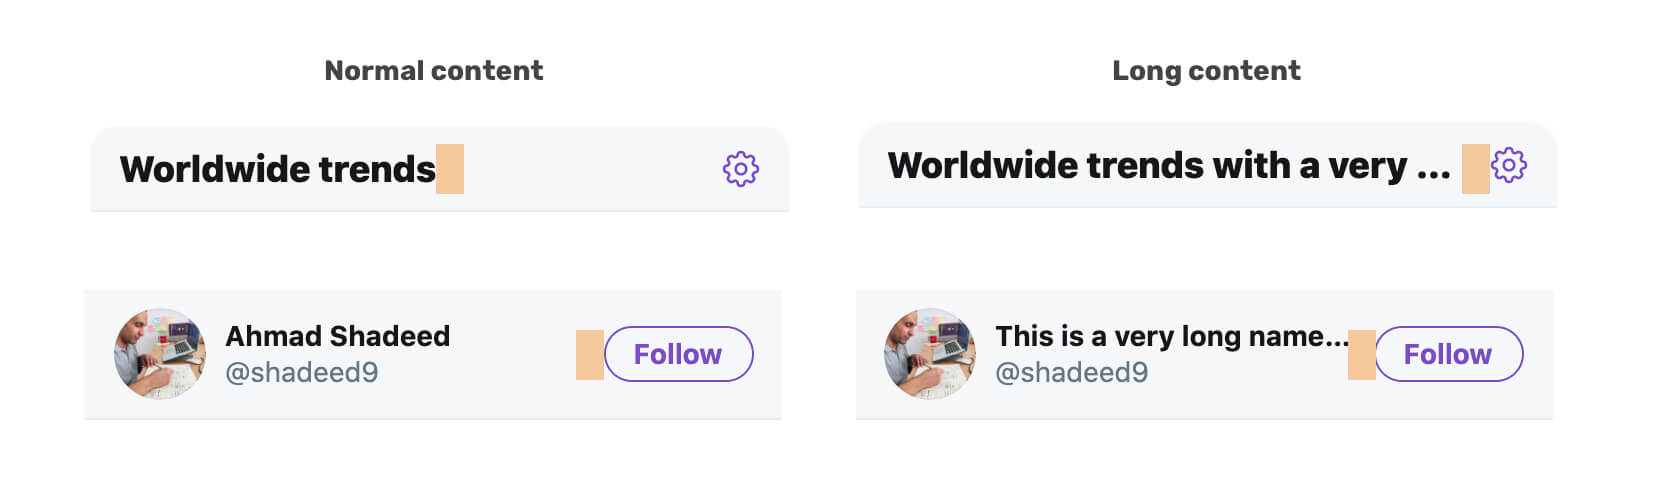Open the Ahmad Shadeed name link
The image size is (1680, 478).
(x=337, y=336)
